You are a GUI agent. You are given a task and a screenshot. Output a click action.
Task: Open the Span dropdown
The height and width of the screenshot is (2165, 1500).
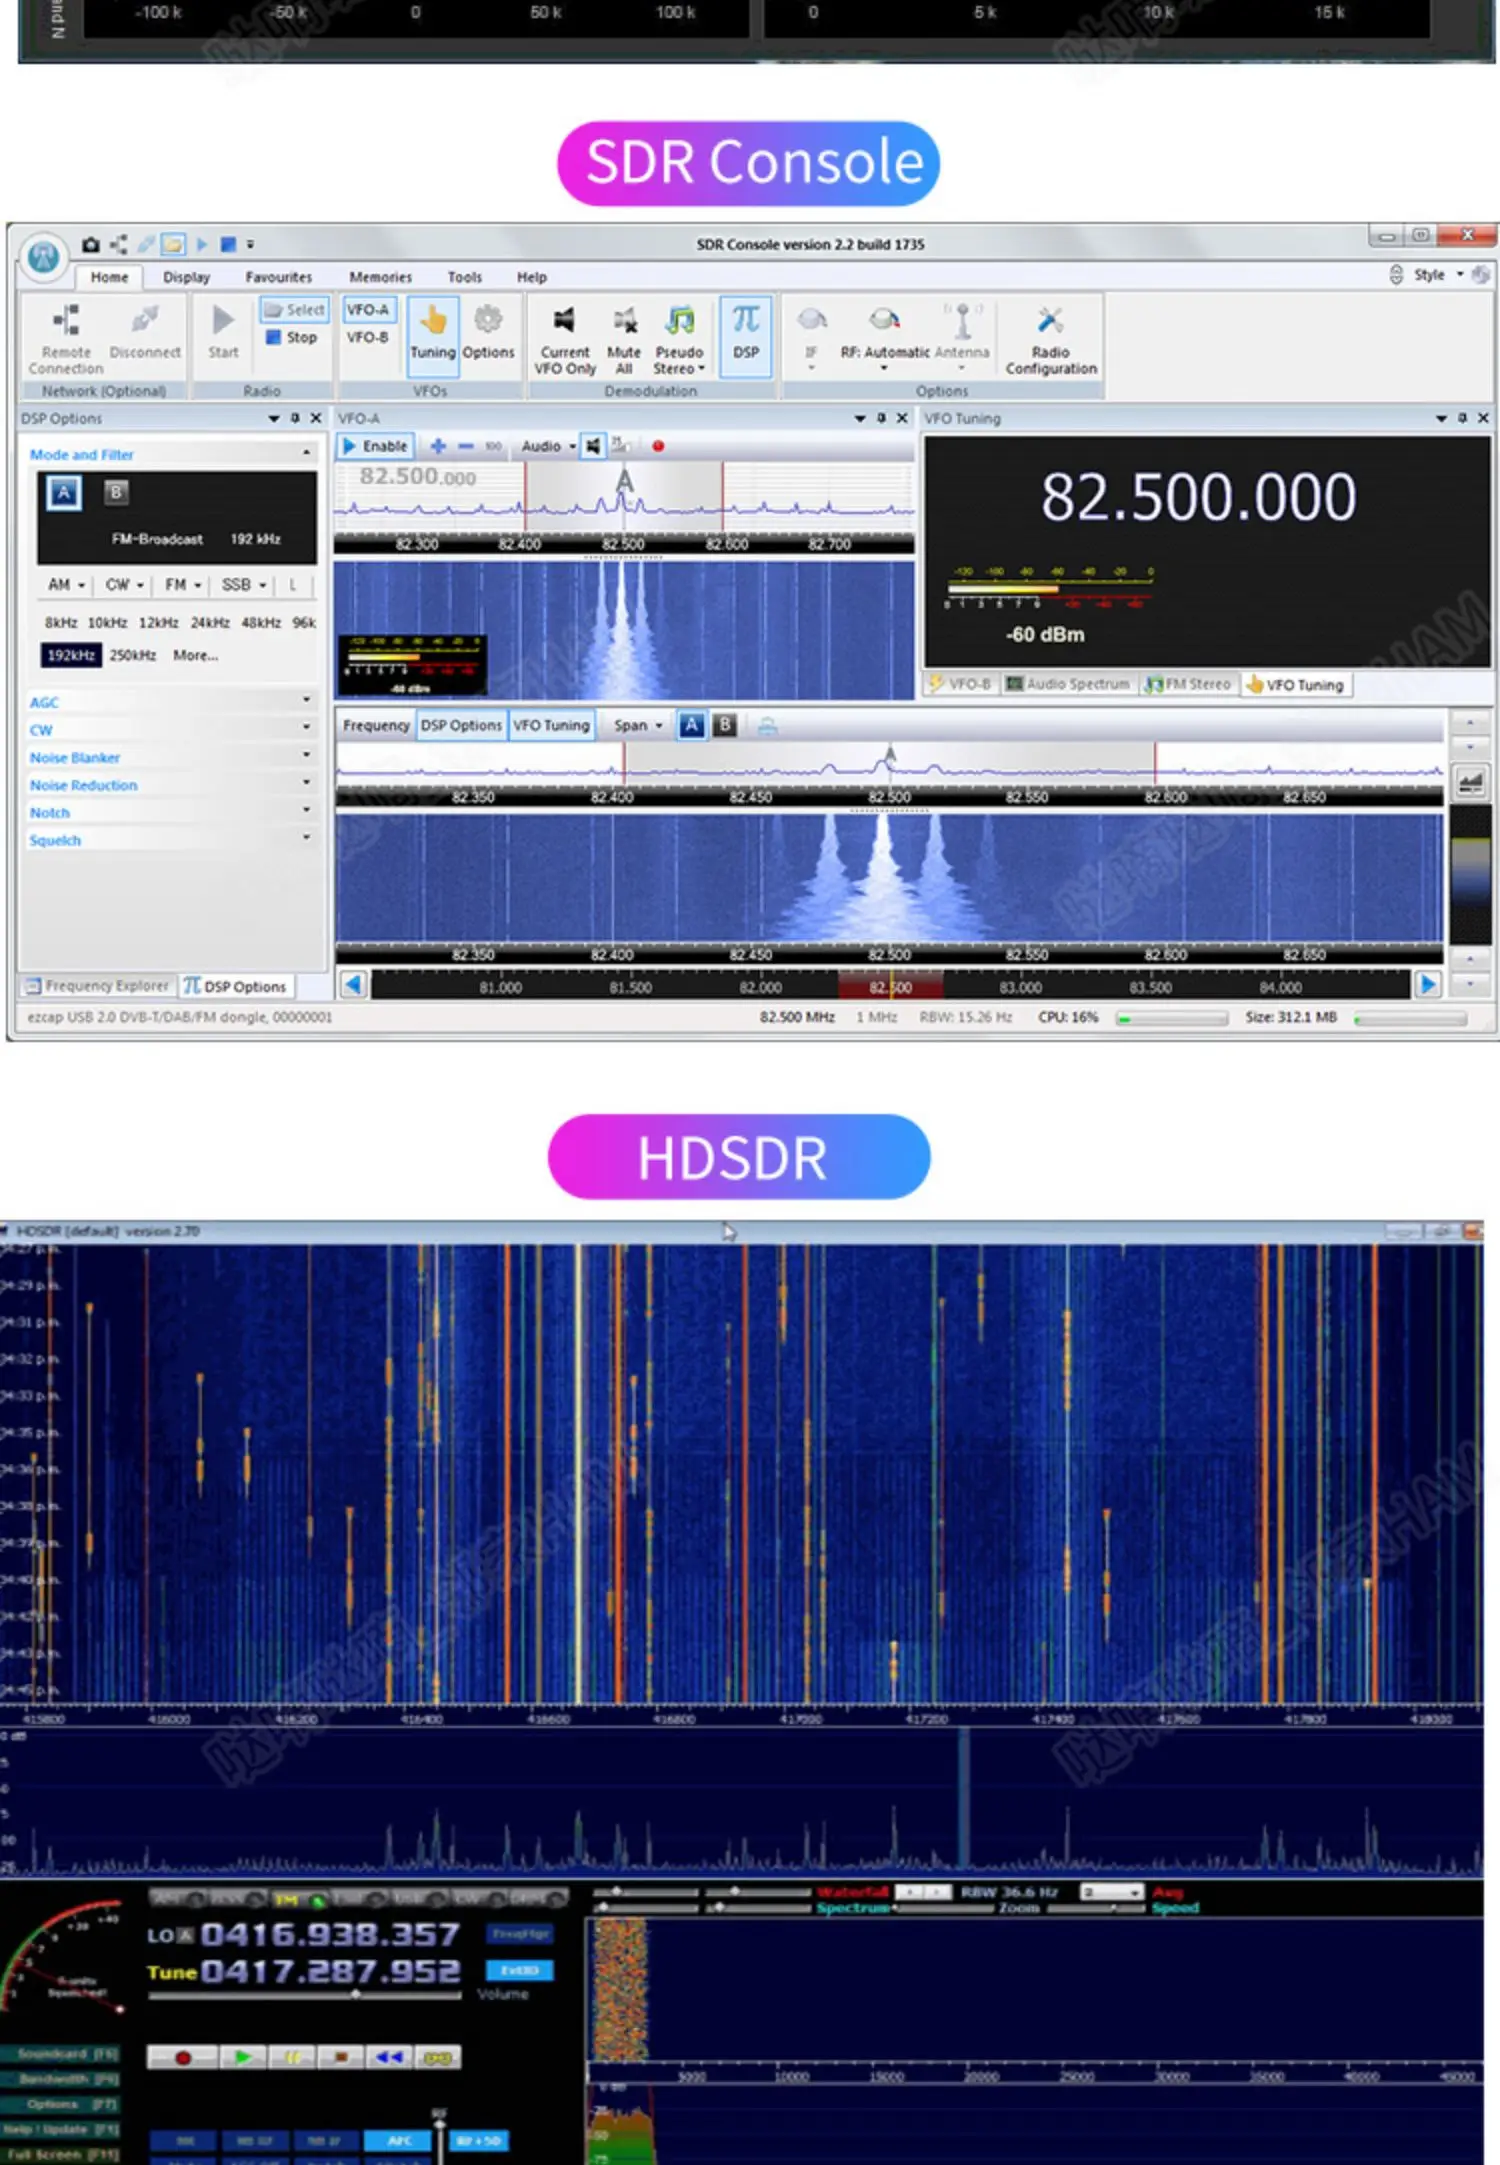638,725
